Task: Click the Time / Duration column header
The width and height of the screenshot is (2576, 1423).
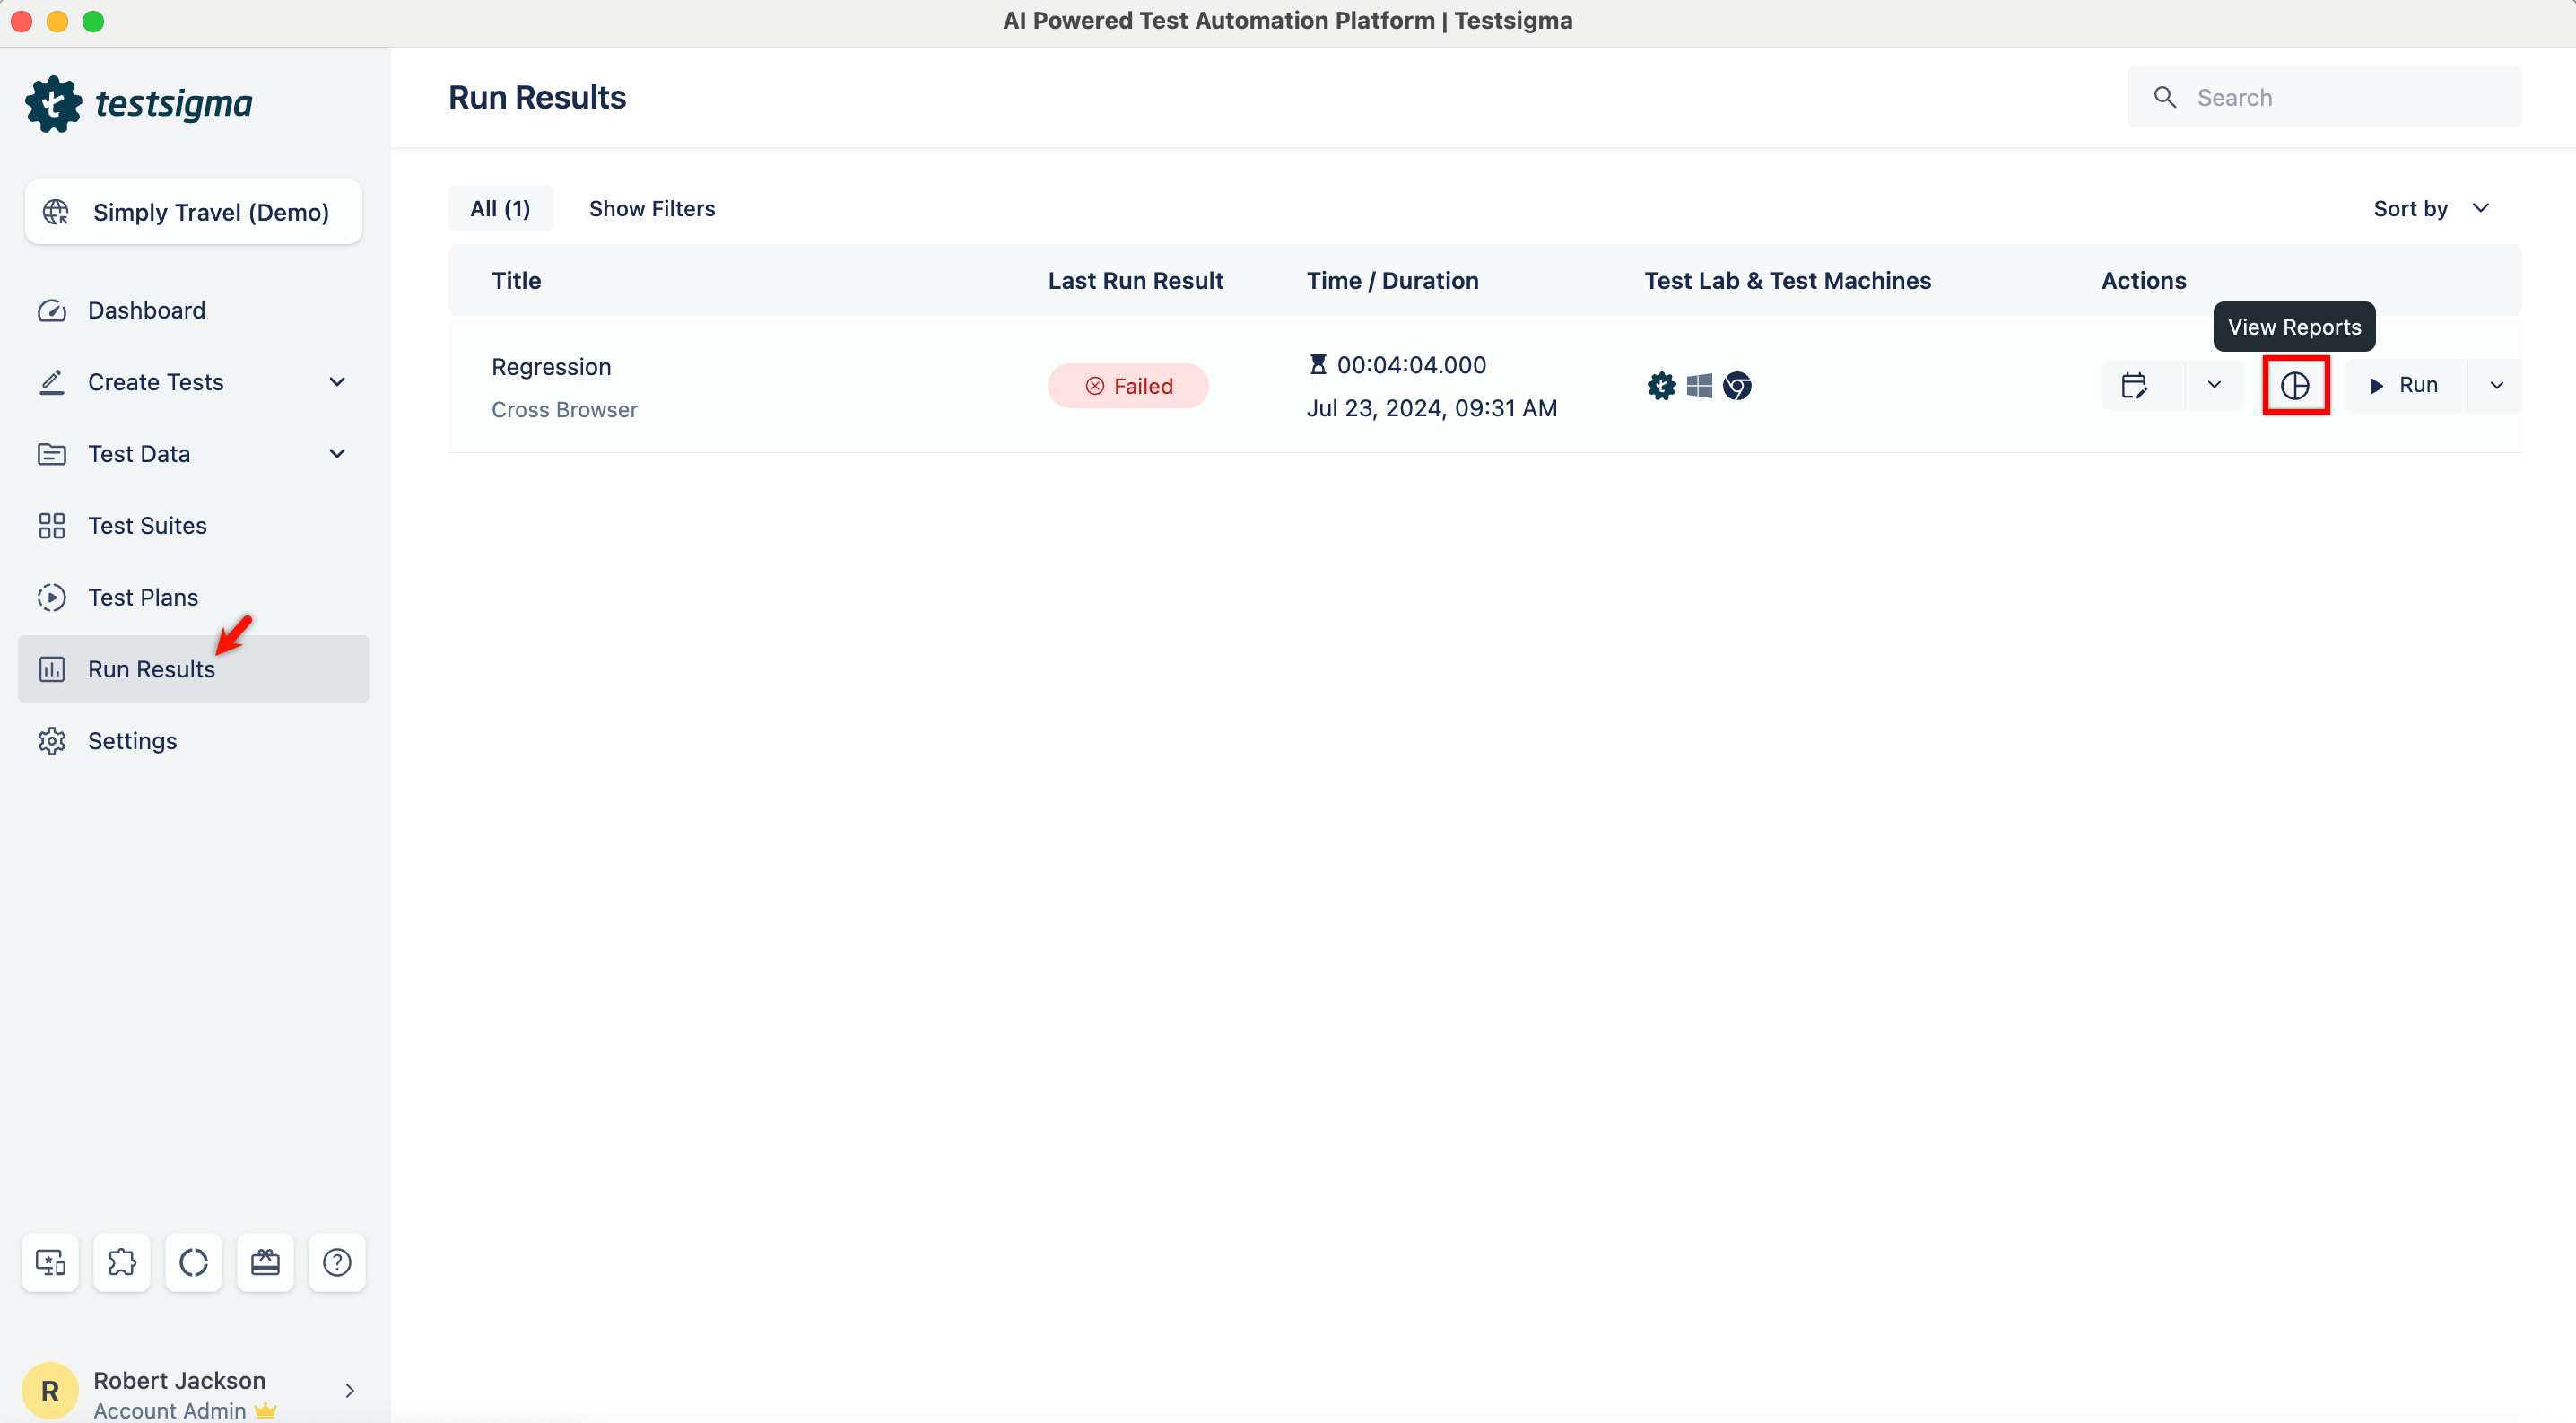Action: tap(1392, 281)
